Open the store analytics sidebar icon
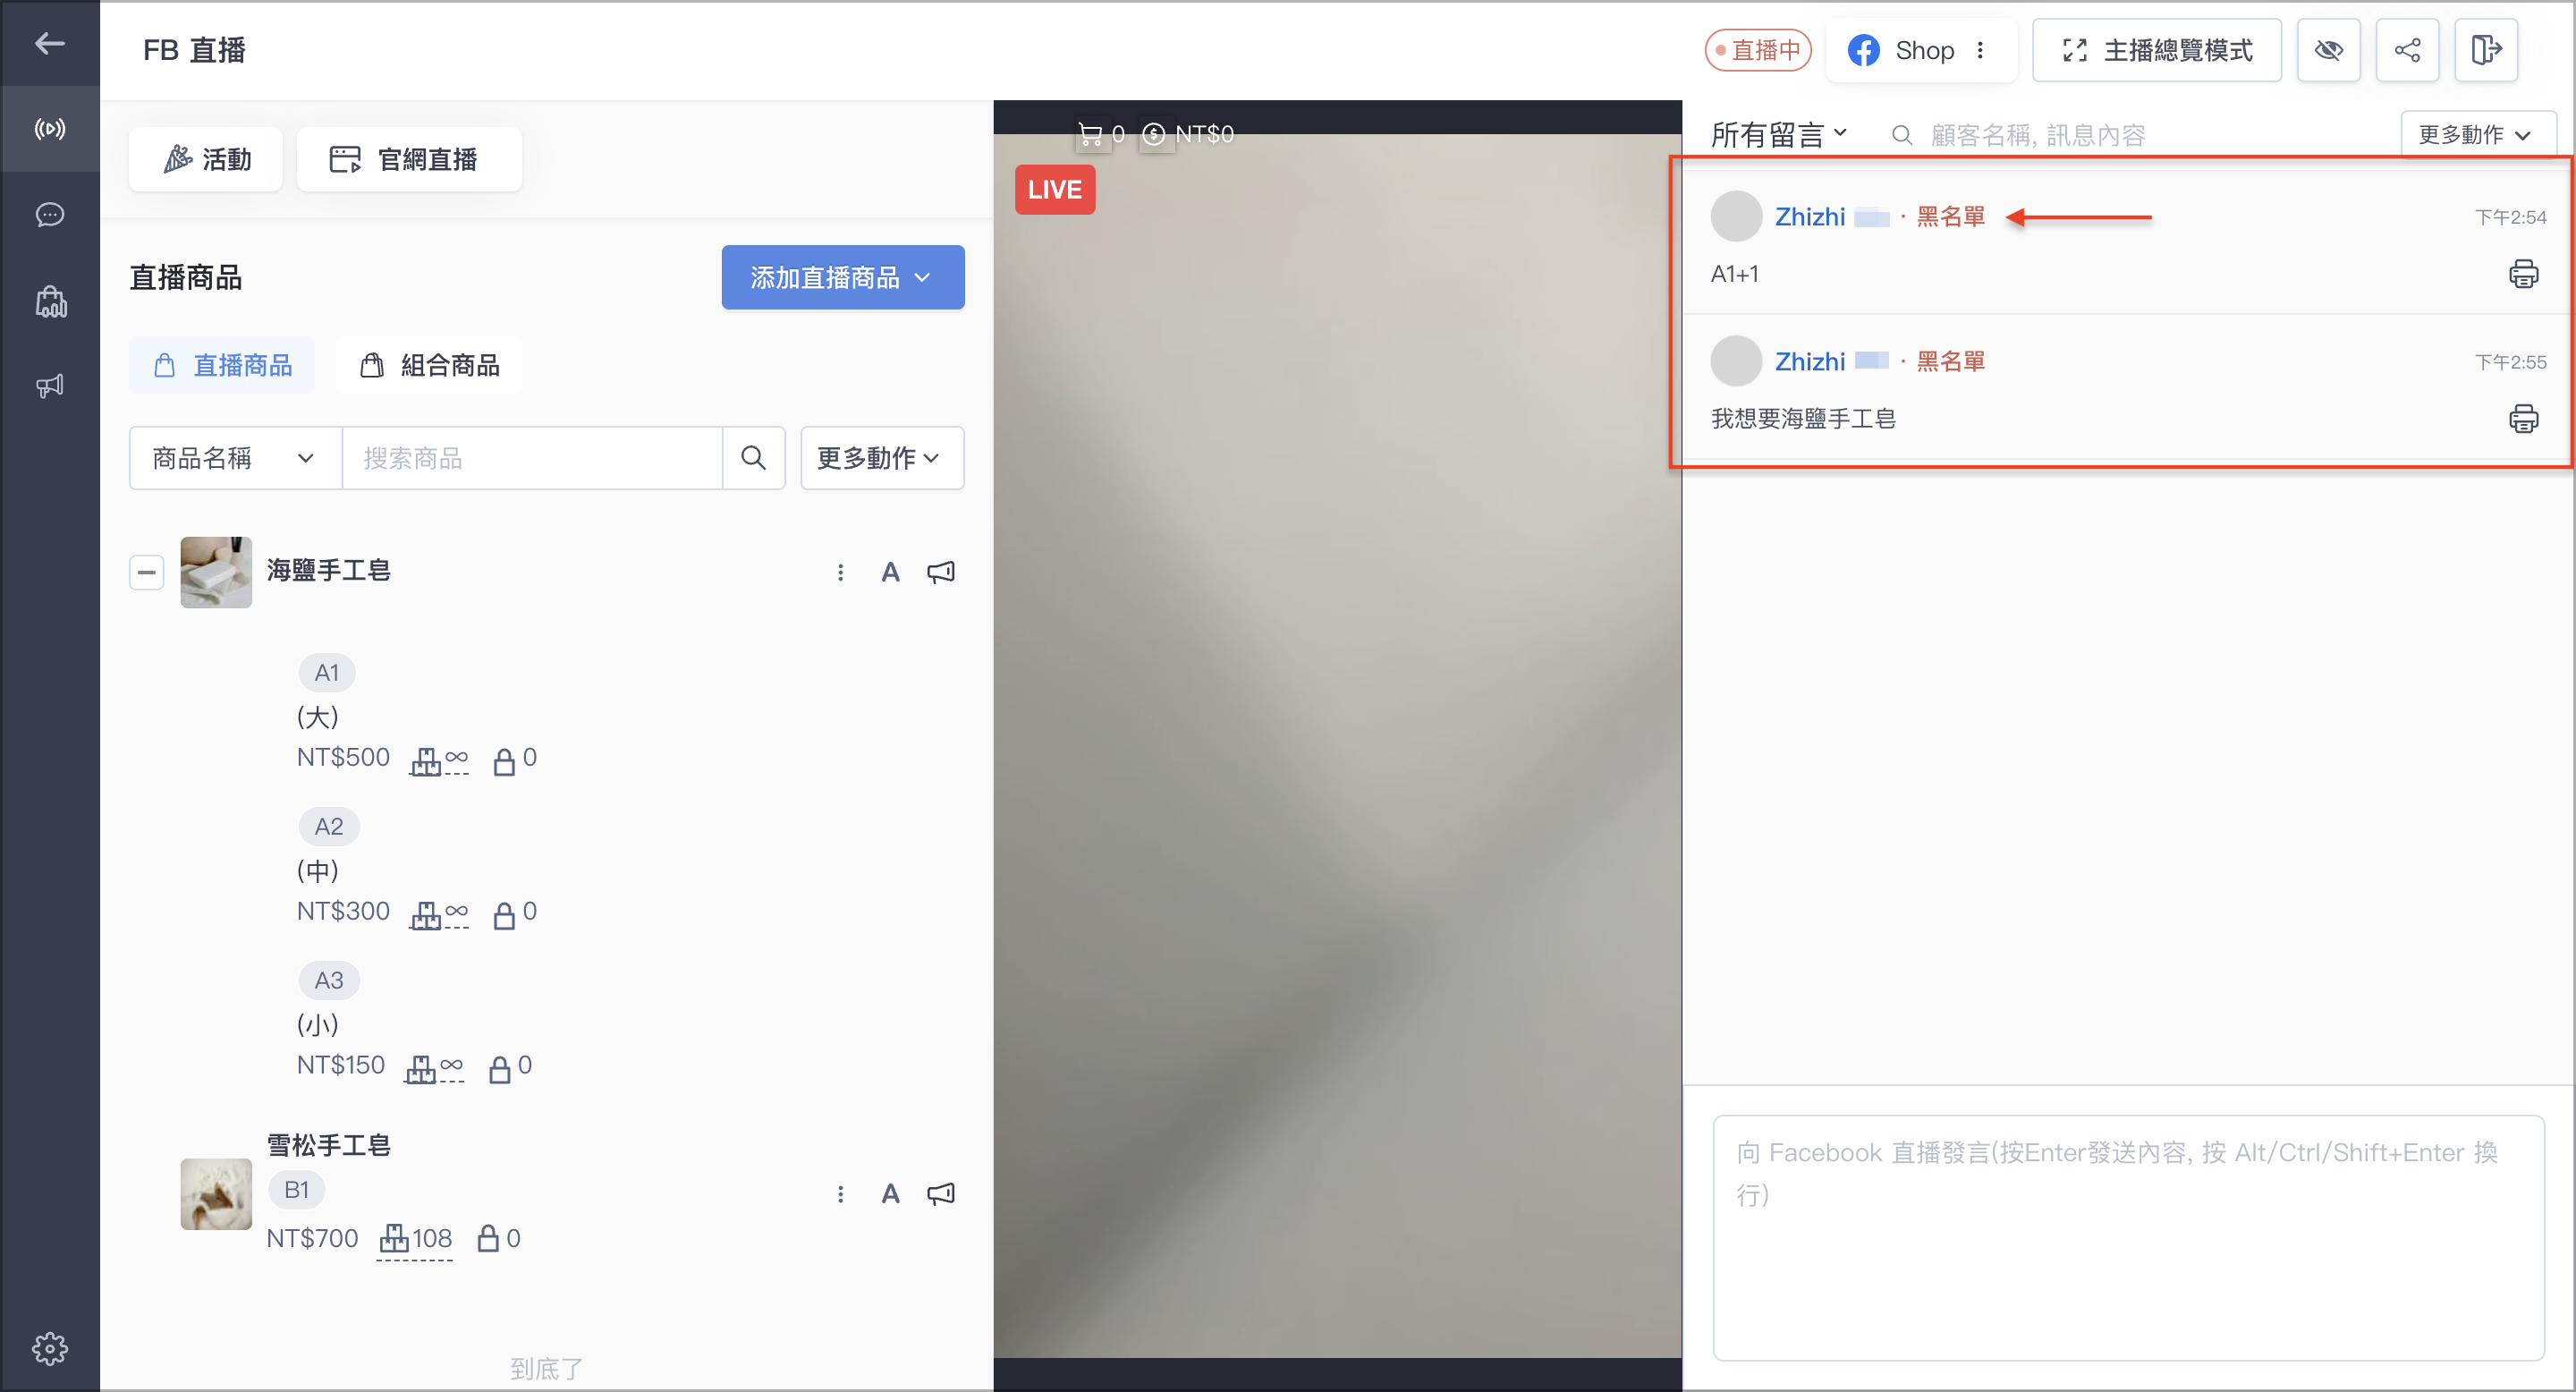 pos(50,301)
